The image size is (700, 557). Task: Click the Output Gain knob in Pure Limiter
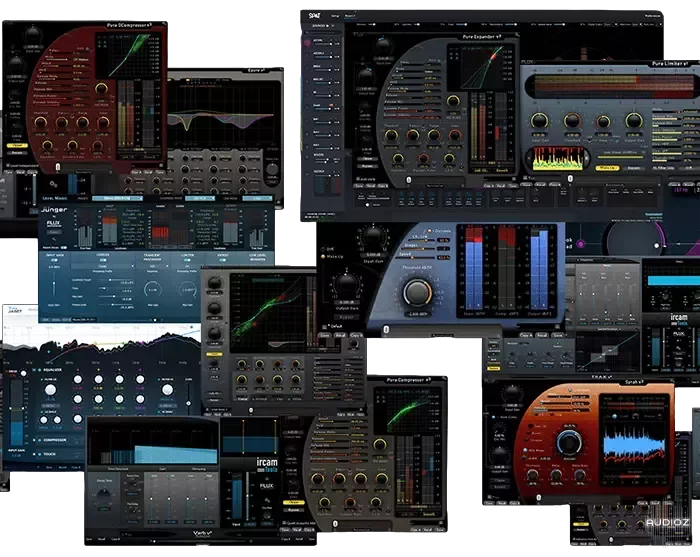point(634,121)
